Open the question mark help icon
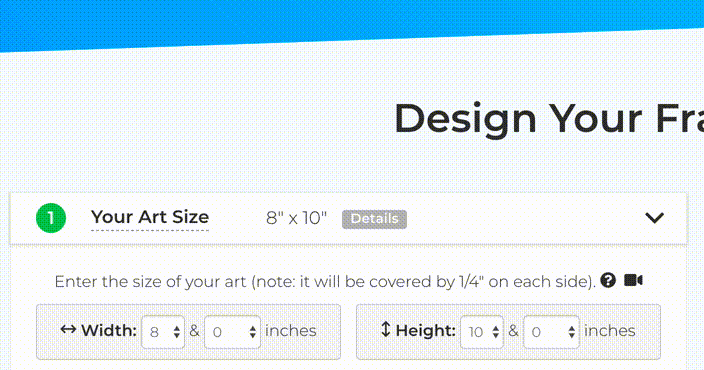Screen dimensions: 704x370 click(x=608, y=280)
